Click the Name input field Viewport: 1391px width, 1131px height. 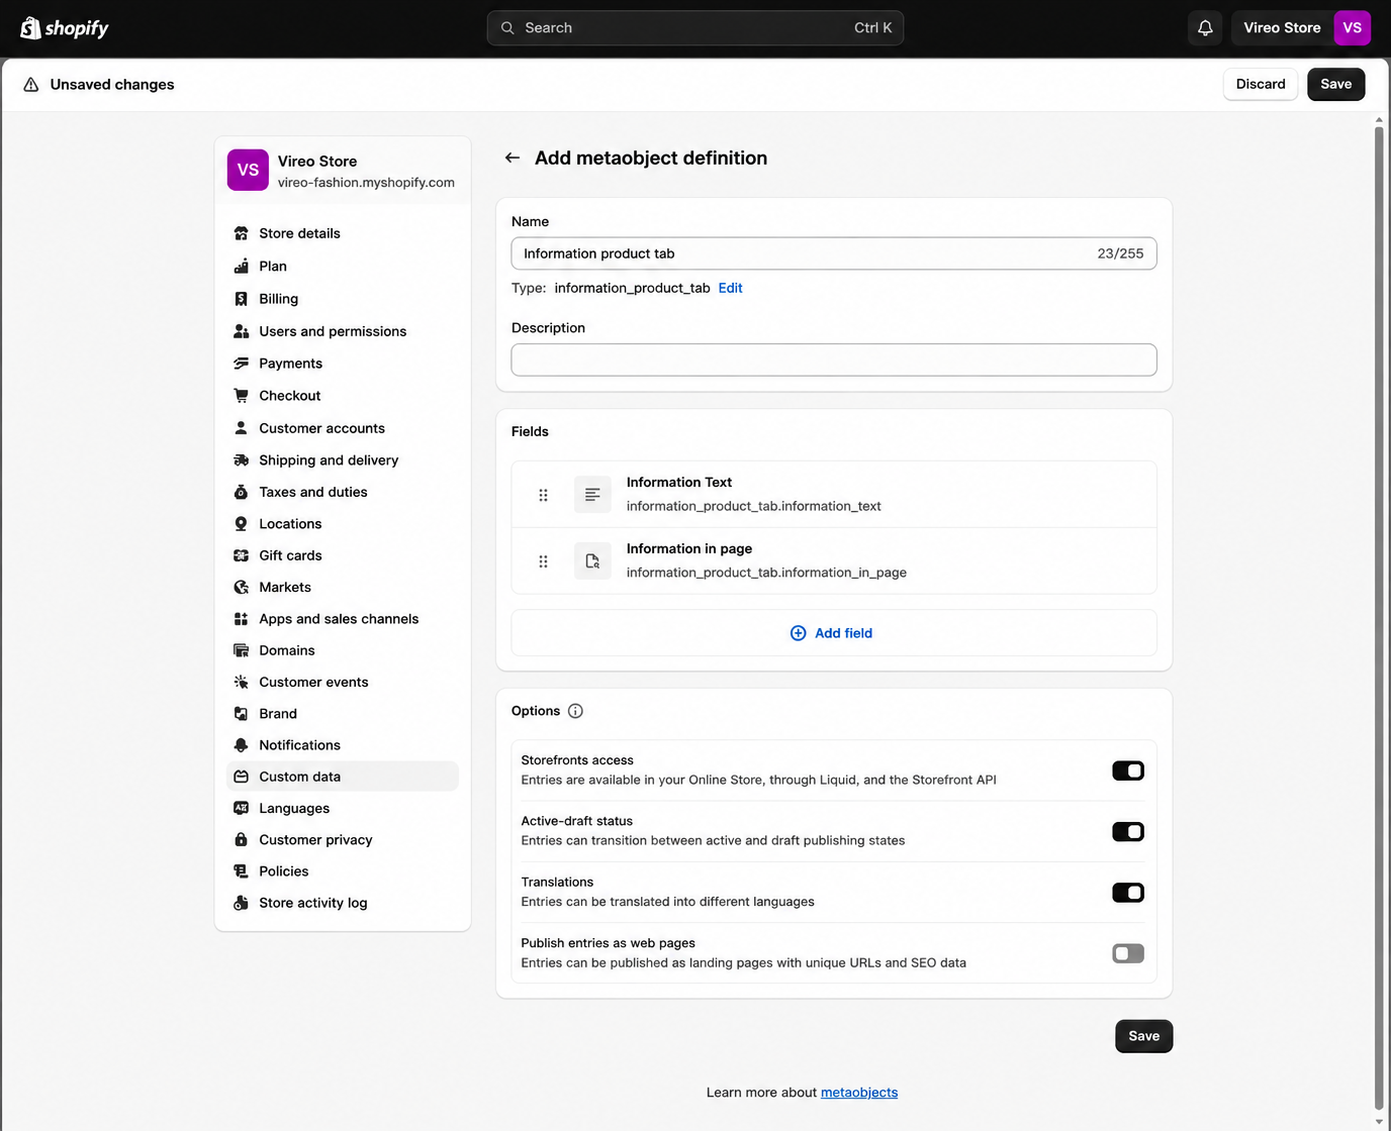pos(834,254)
